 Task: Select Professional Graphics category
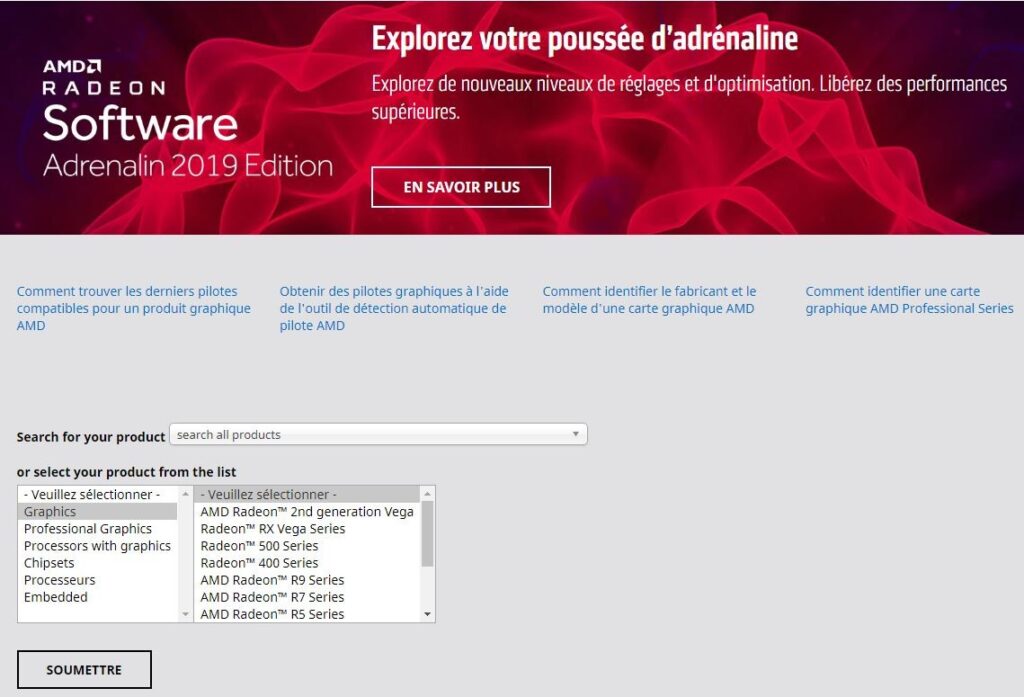coord(97,528)
